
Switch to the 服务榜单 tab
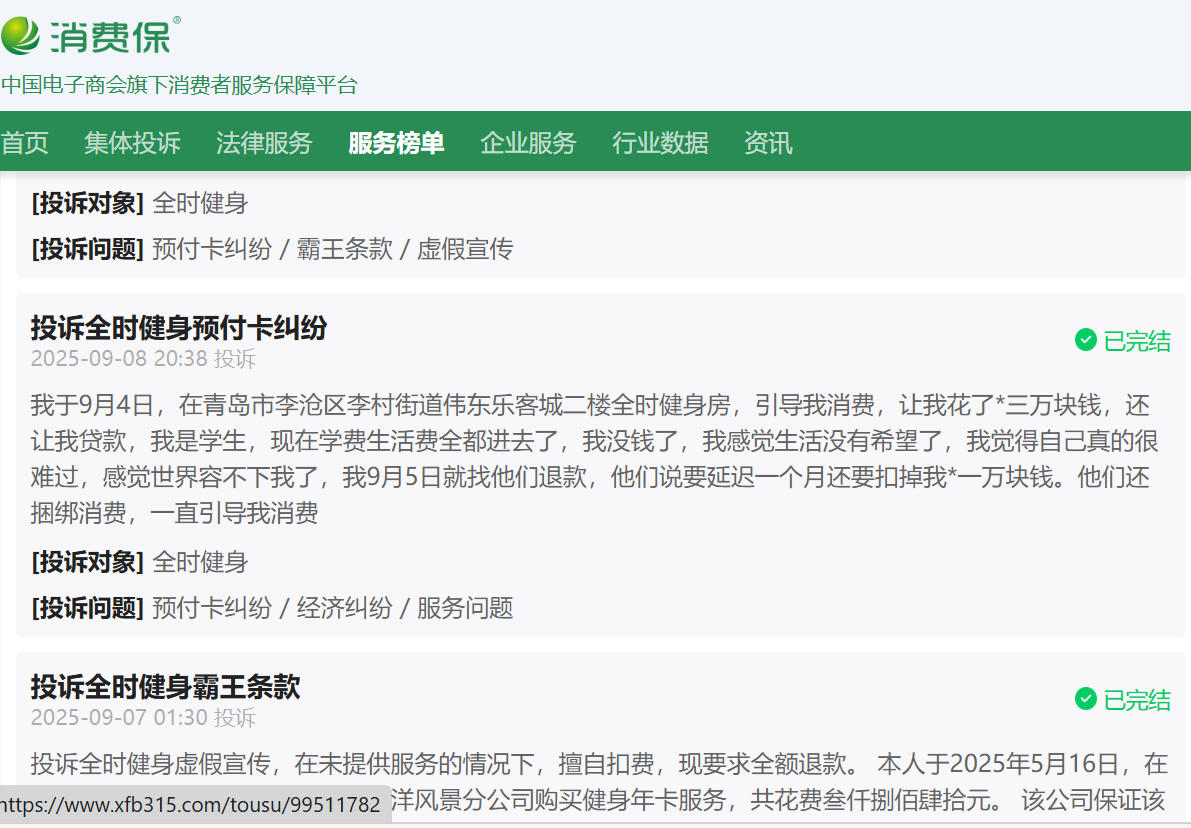tap(396, 143)
